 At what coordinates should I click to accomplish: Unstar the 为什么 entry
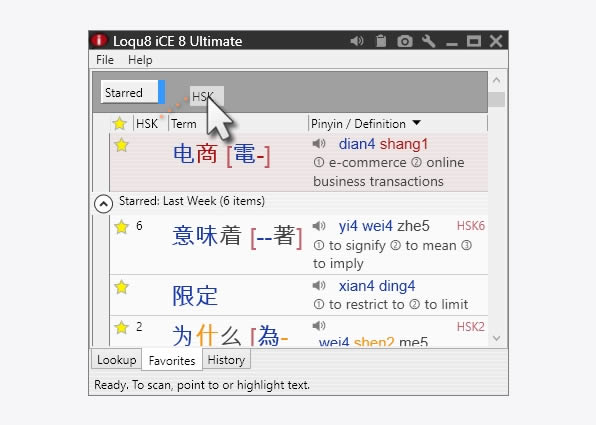pyautogui.click(x=121, y=327)
